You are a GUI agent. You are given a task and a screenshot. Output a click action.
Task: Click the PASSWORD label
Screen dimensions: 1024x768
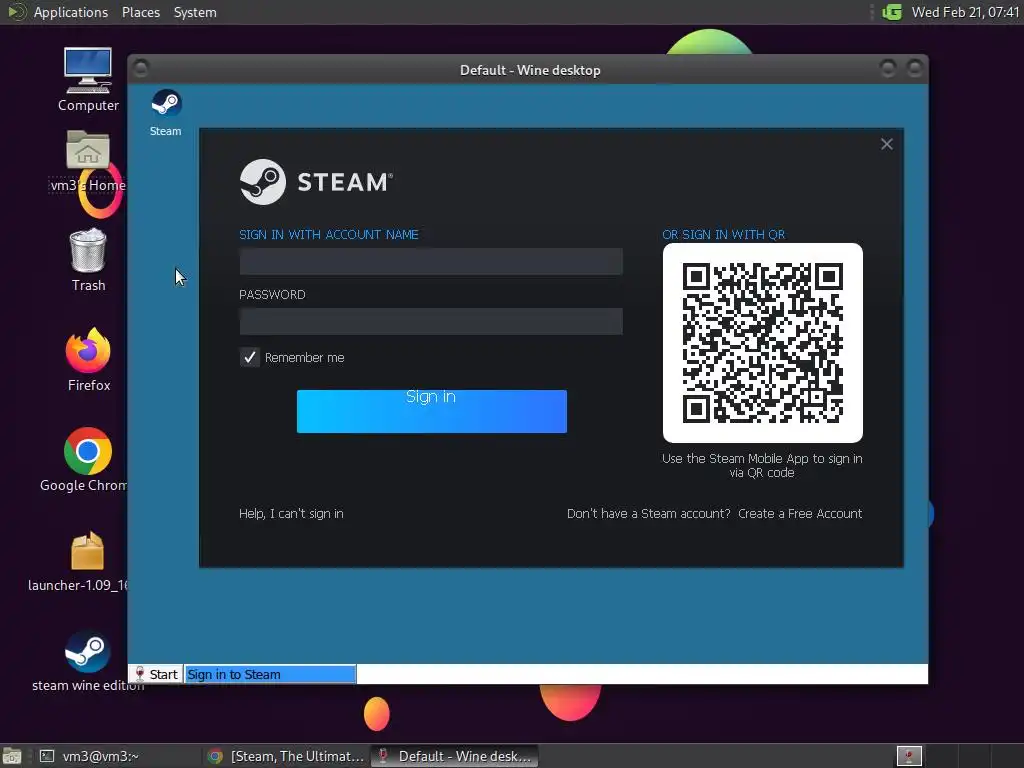[272, 295]
